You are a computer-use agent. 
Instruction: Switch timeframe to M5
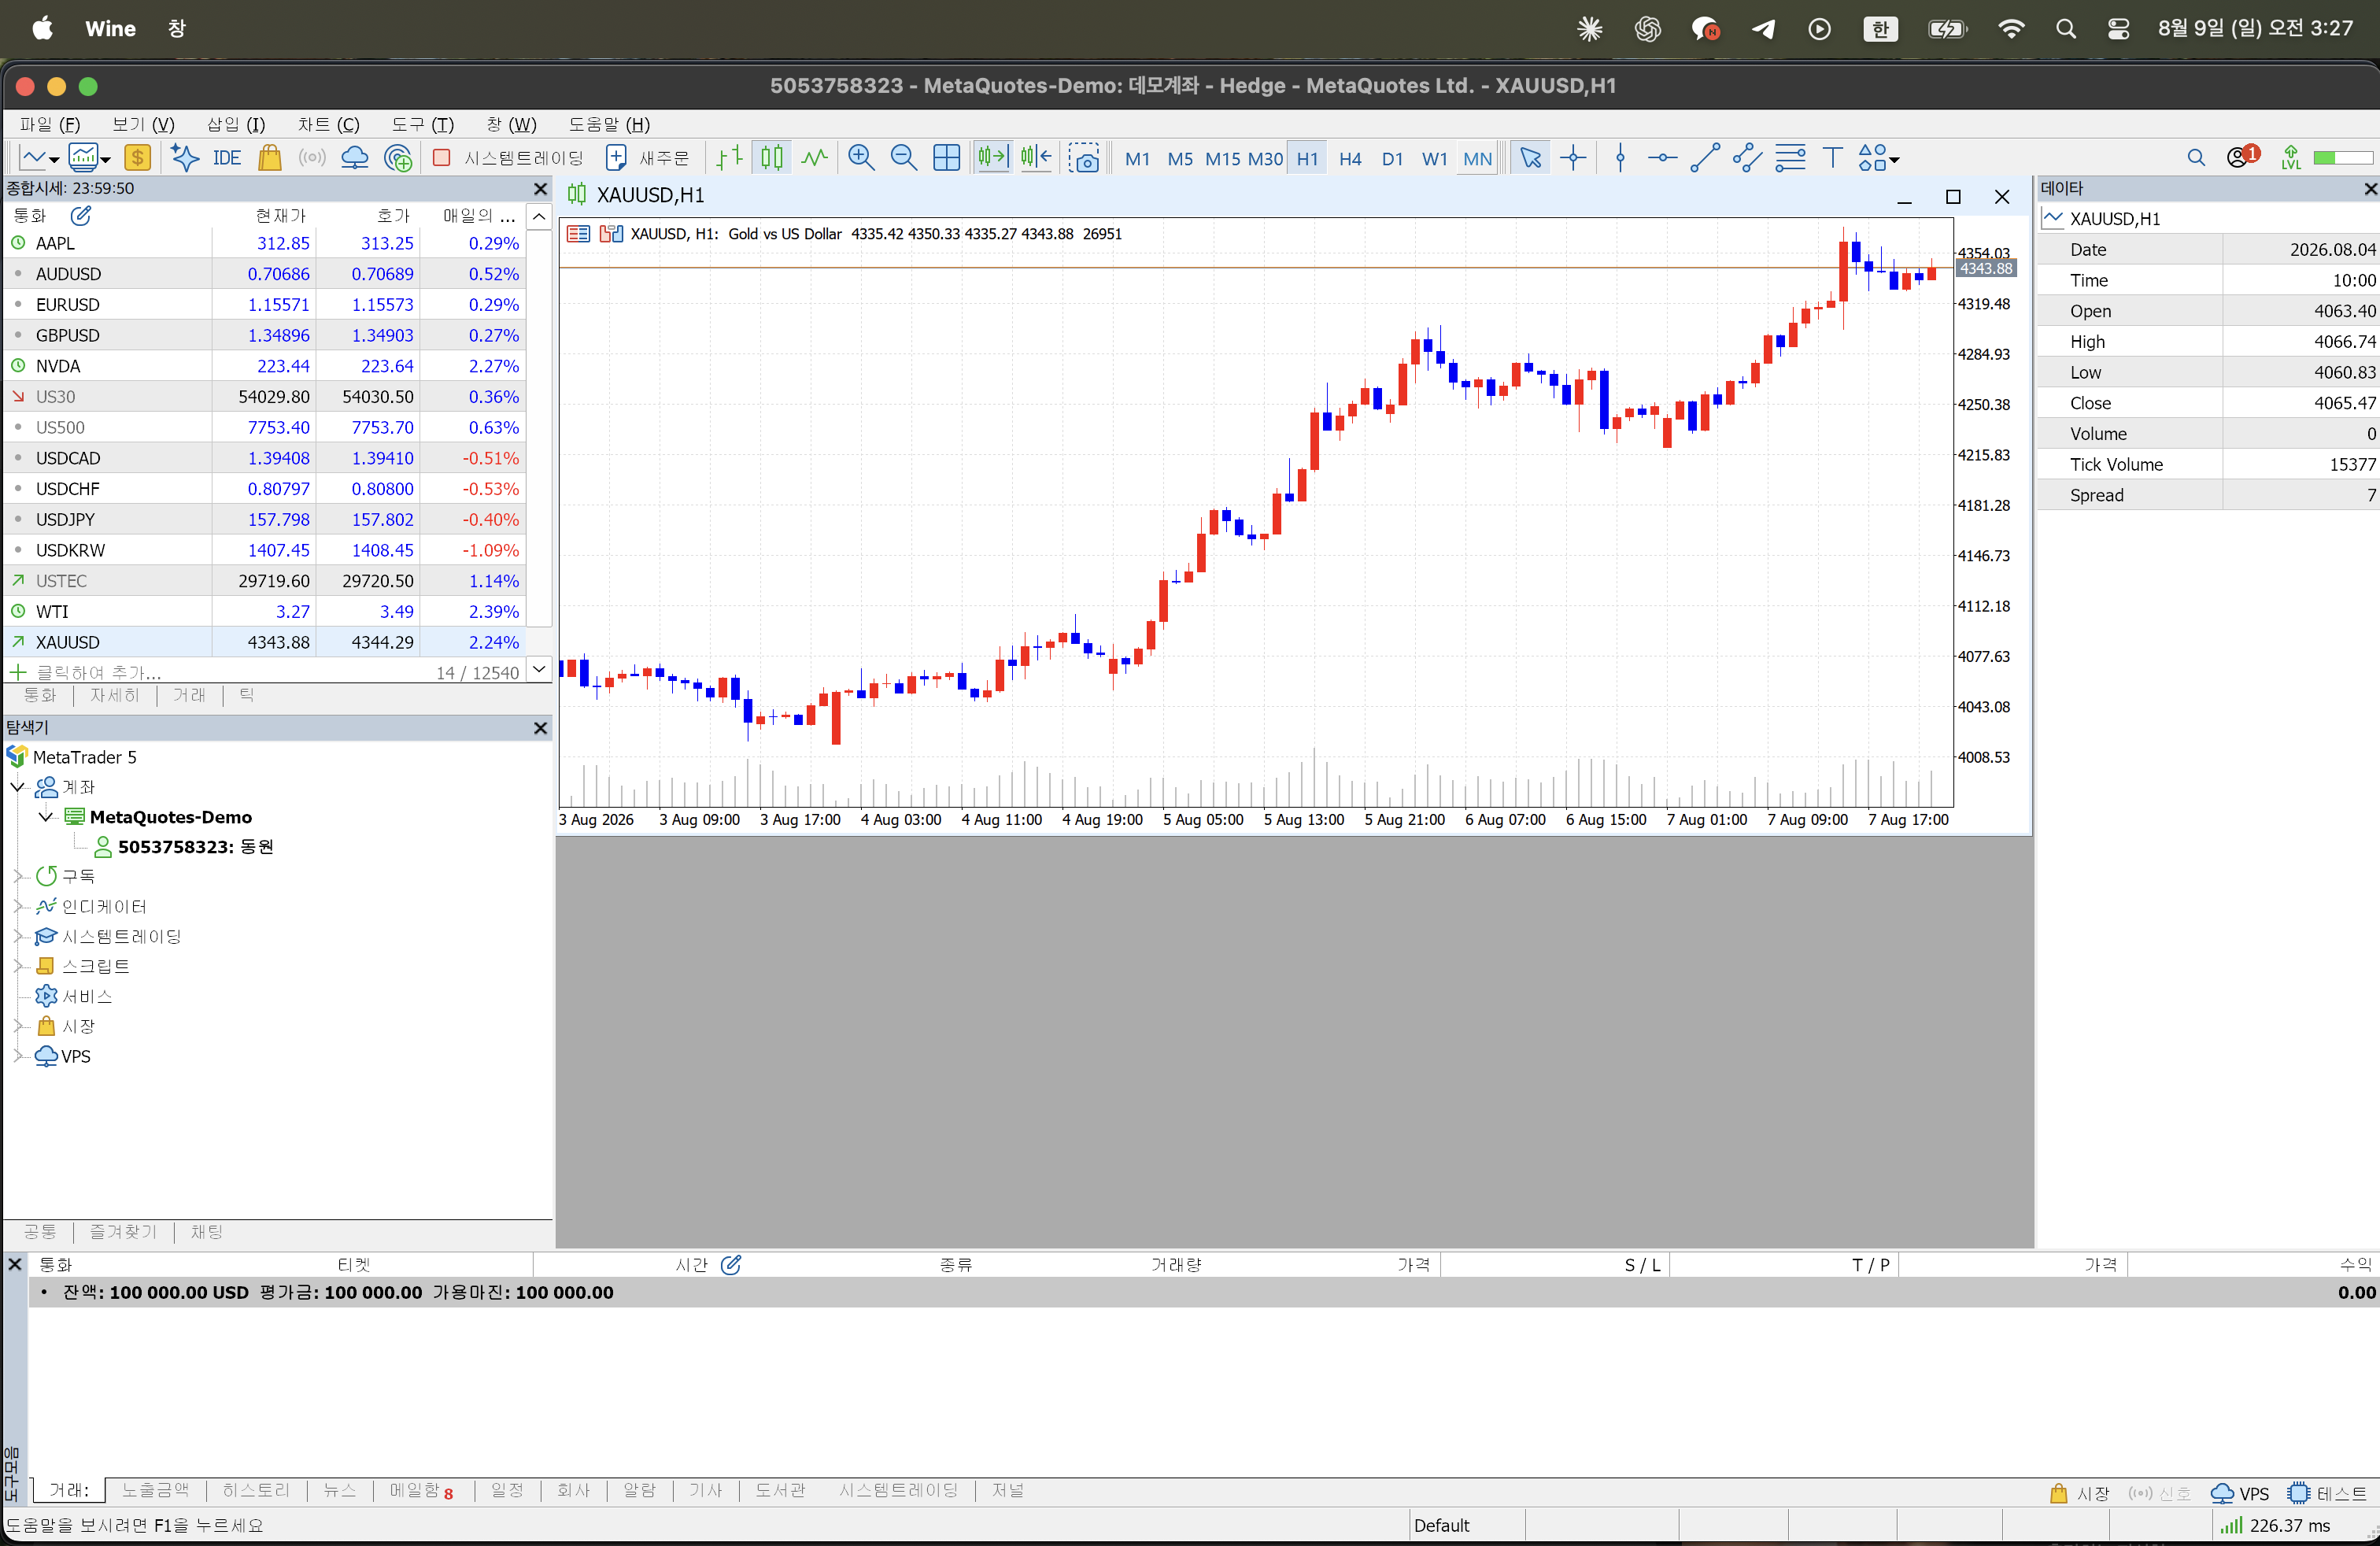coord(1180,158)
